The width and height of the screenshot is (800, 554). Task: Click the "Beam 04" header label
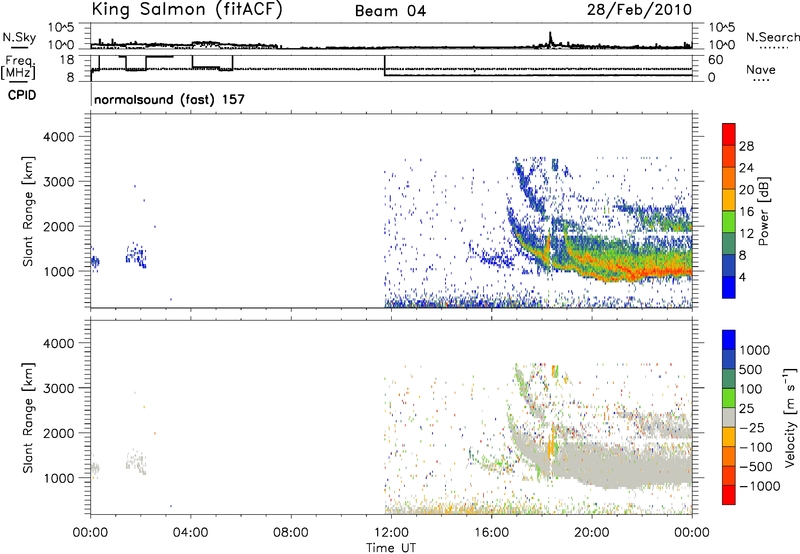pyautogui.click(x=390, y=11)
